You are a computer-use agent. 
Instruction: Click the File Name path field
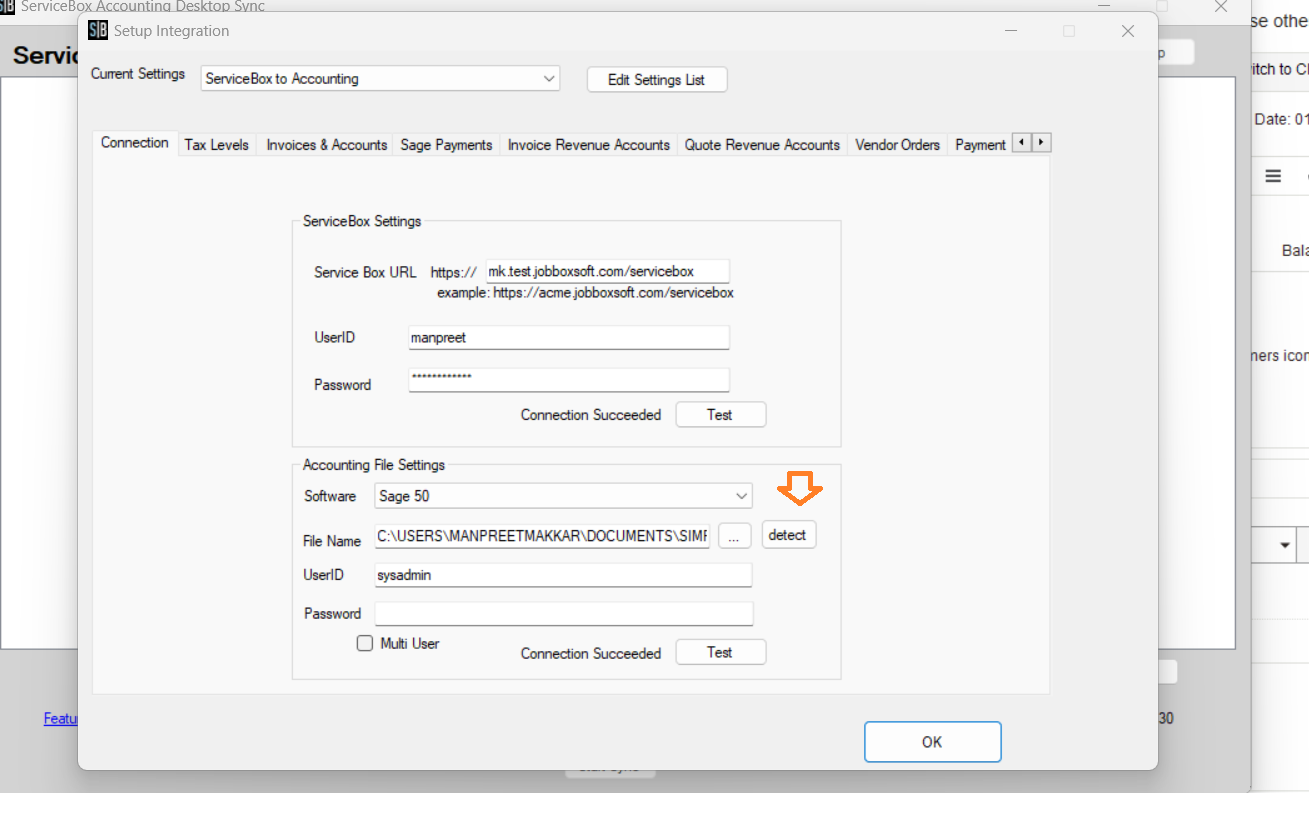point(542,536)
